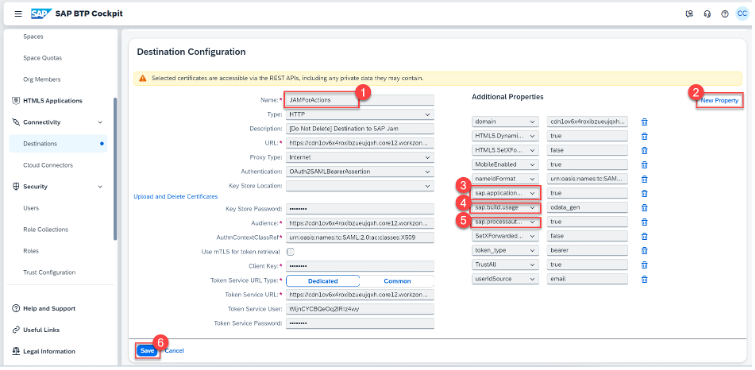Delete the nameIdFormat property
The height and width of the screenshot is (370, 755).
(644, 179)
